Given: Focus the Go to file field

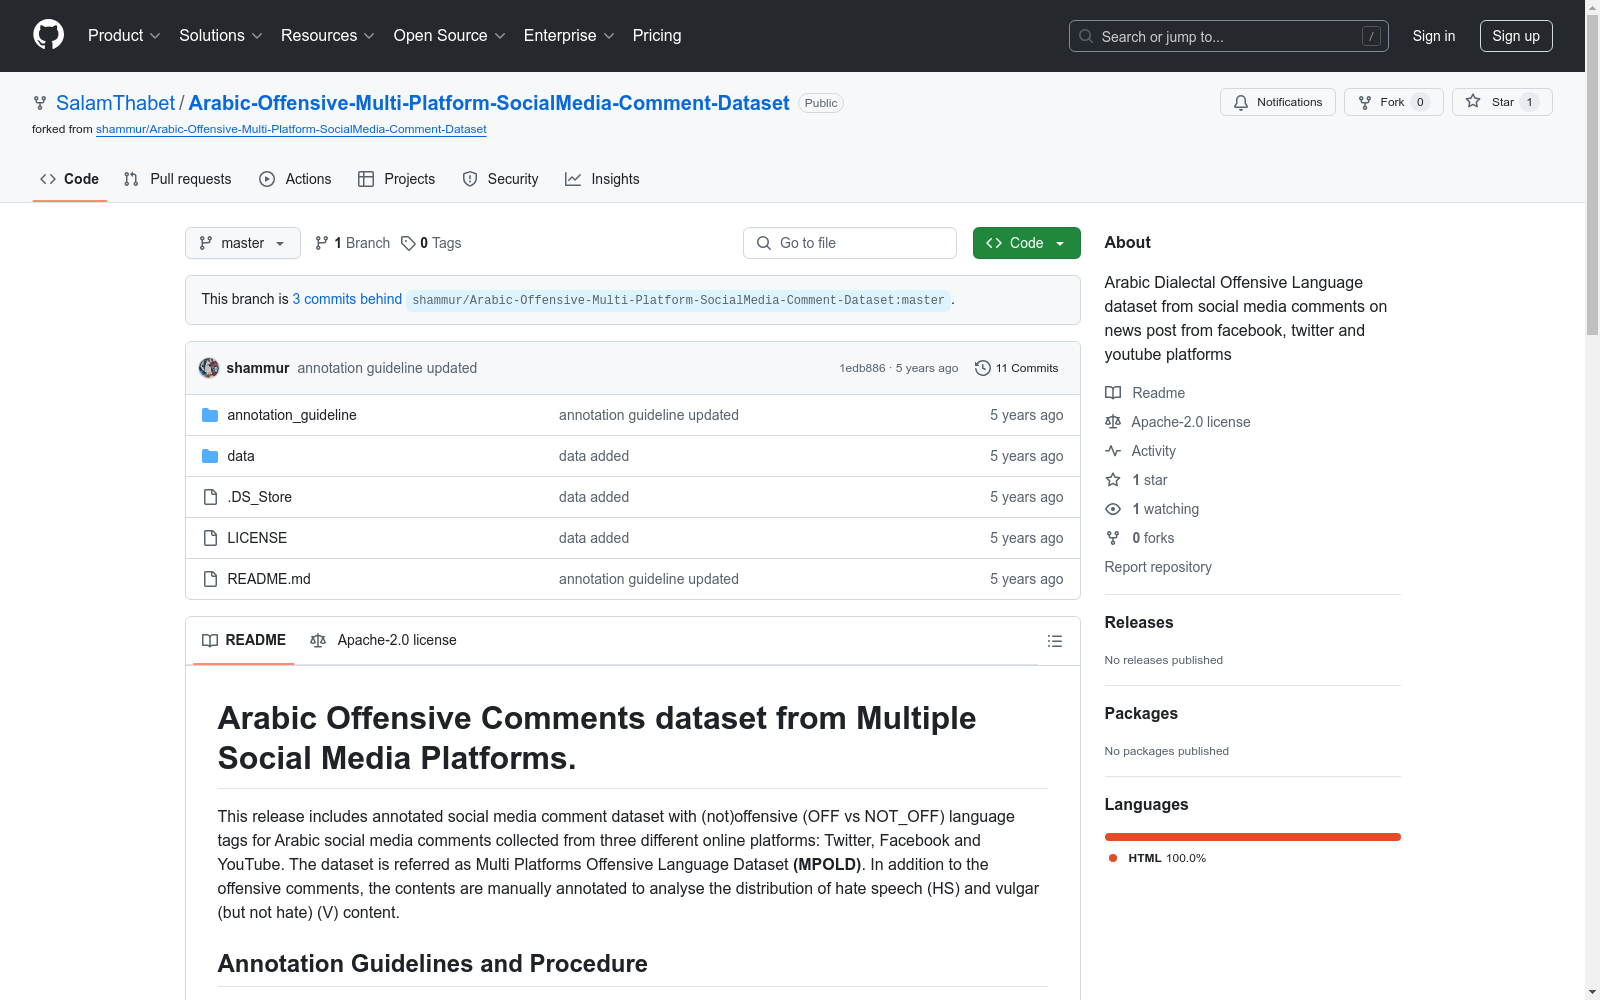Looking at the screenshot, I should click(x=850, y=243).
